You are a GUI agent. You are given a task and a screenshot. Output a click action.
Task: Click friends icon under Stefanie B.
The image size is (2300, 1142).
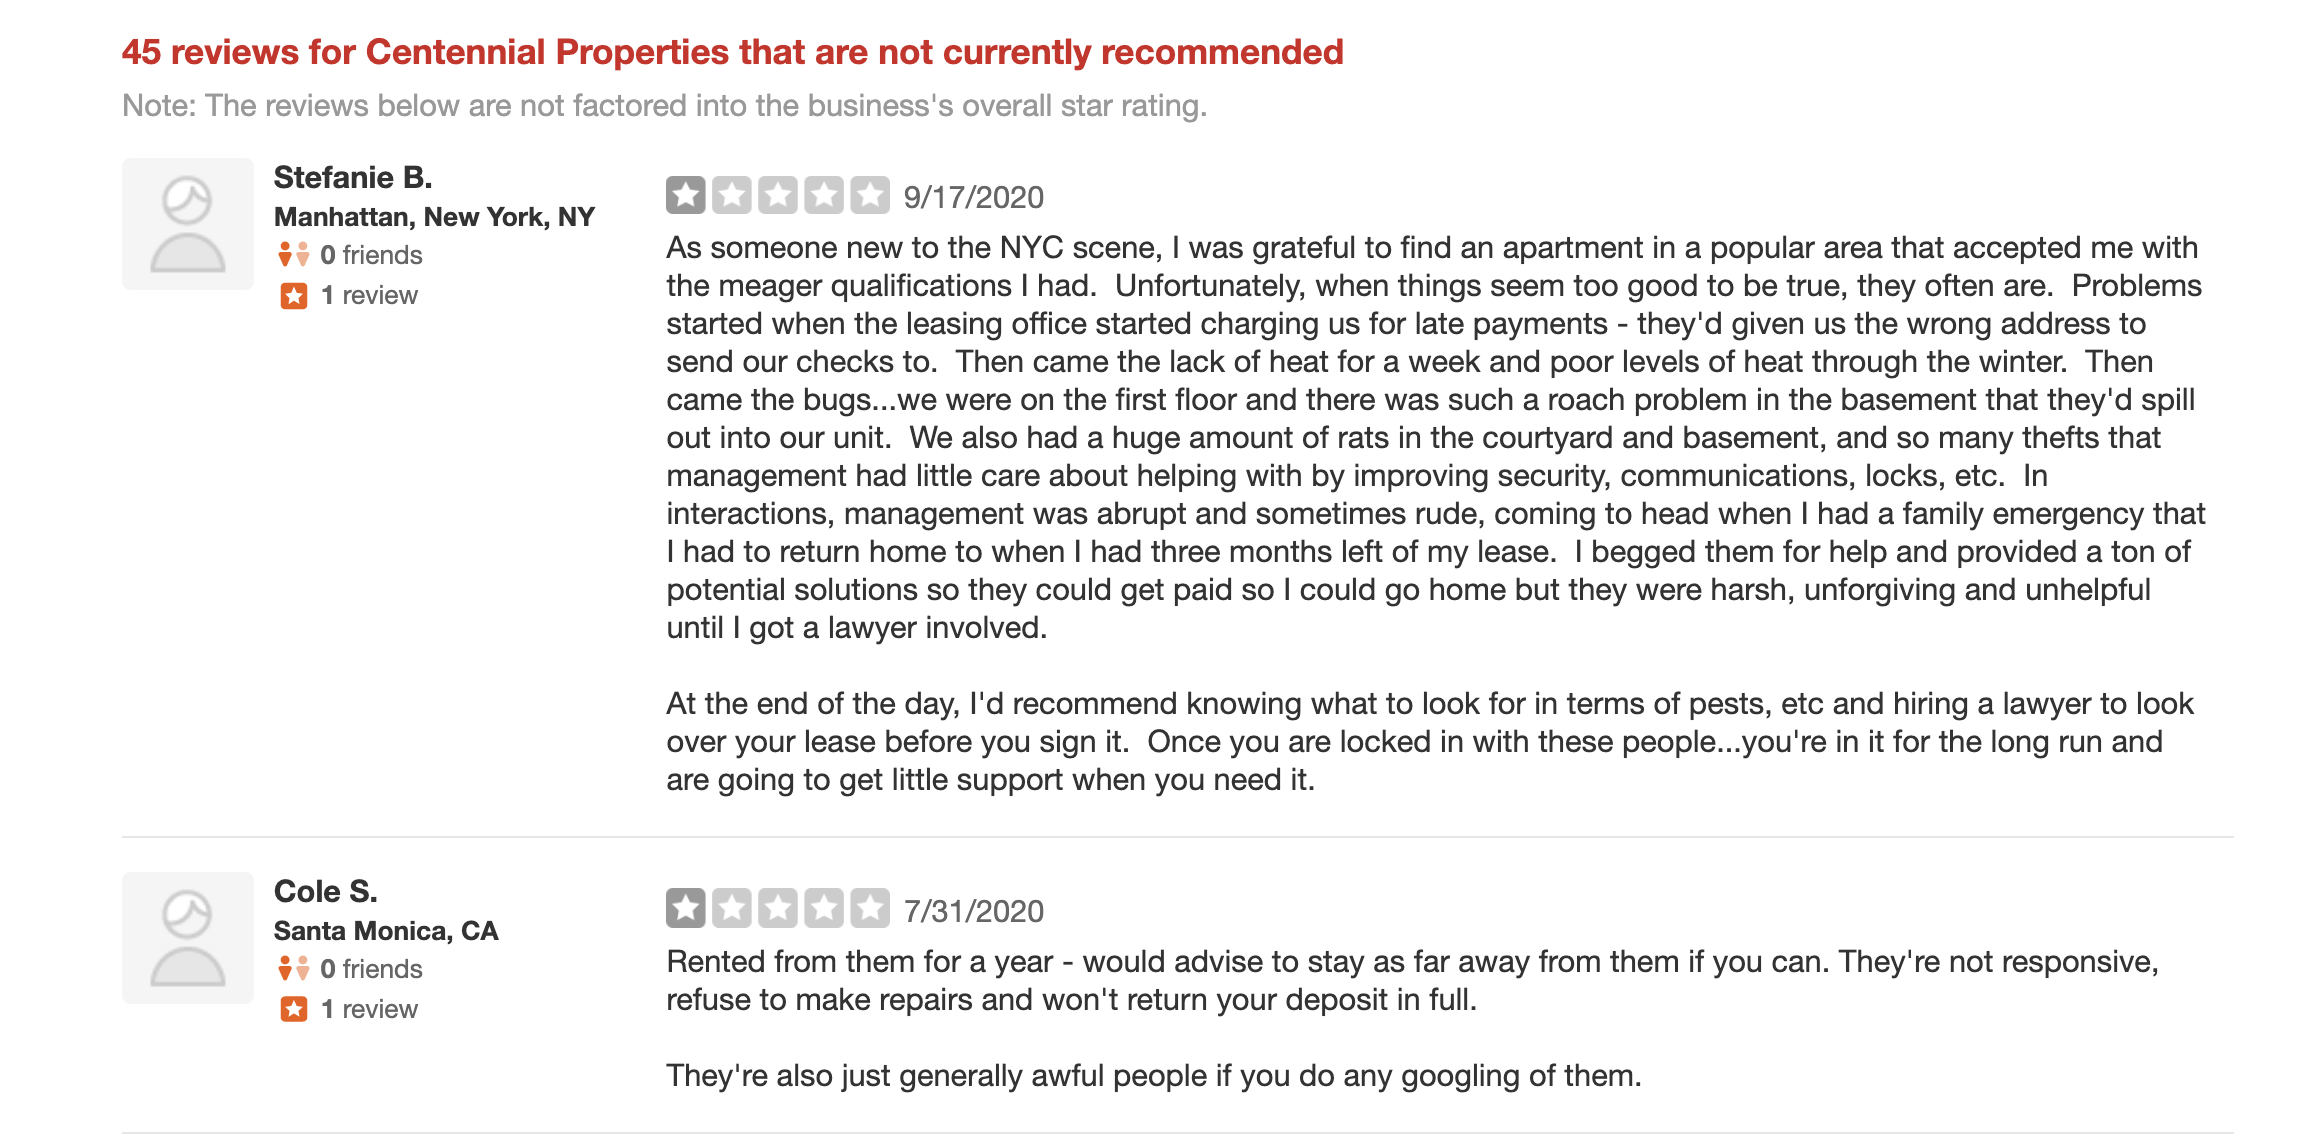(294, 255)
